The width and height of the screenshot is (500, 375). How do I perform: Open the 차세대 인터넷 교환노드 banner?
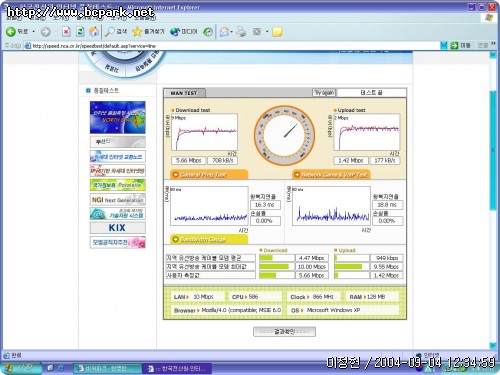click(118, 156)
